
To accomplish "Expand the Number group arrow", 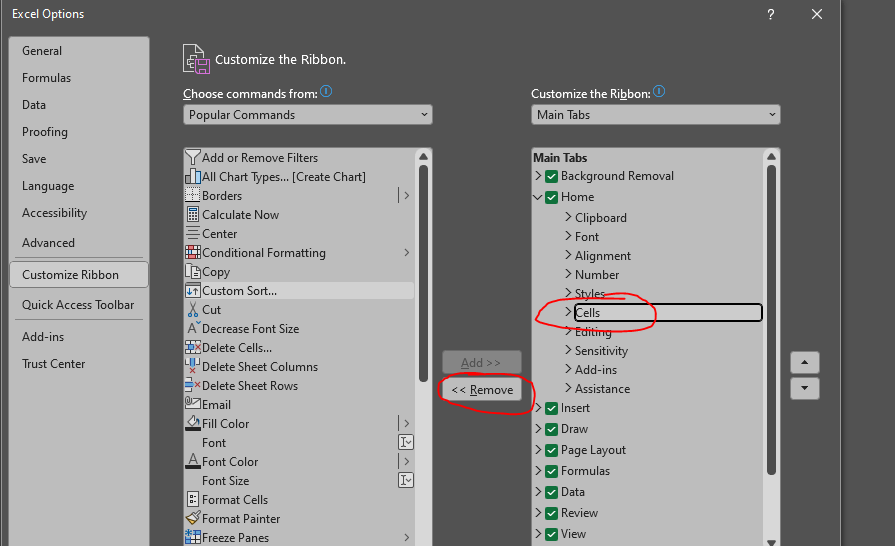I will 568,274.
